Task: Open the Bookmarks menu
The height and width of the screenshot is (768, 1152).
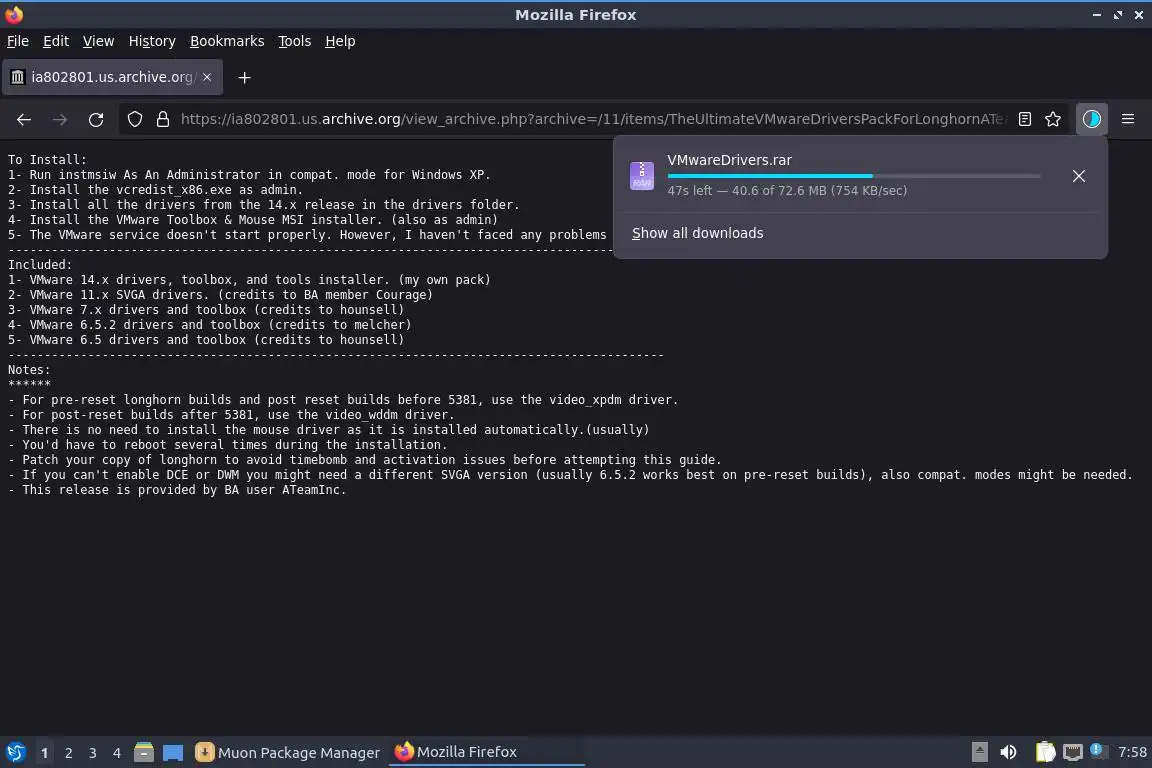Action: [227, 41]
